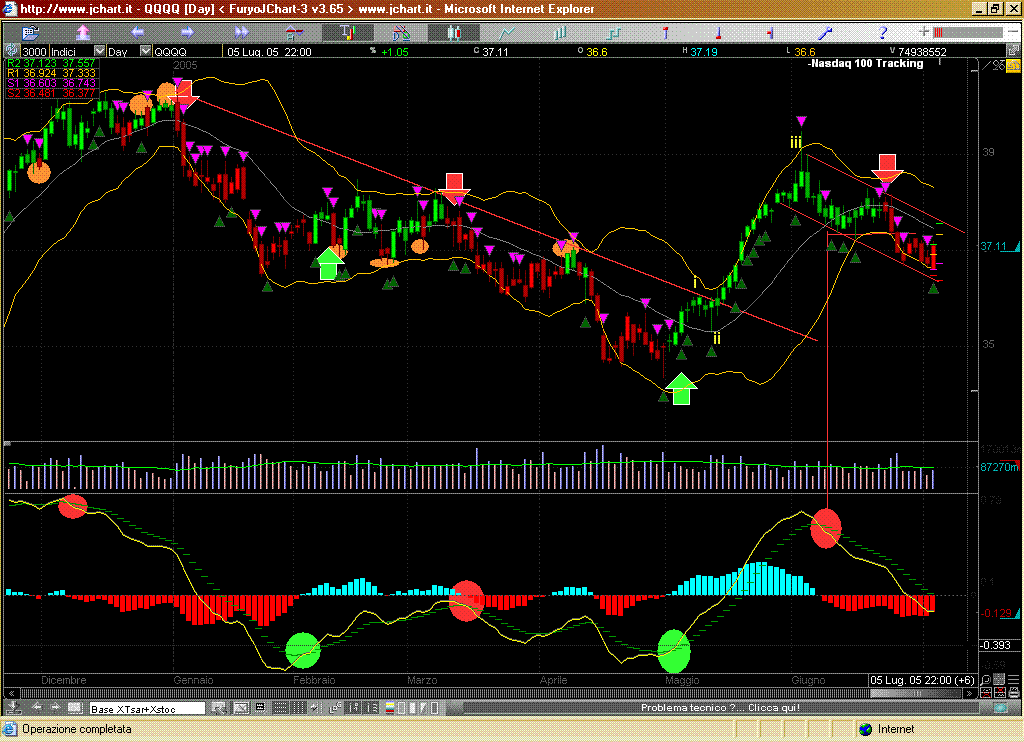Click the double right arrow toolbar icon
The width and height of the screenshot is (1024, 742).
[241, 33]
